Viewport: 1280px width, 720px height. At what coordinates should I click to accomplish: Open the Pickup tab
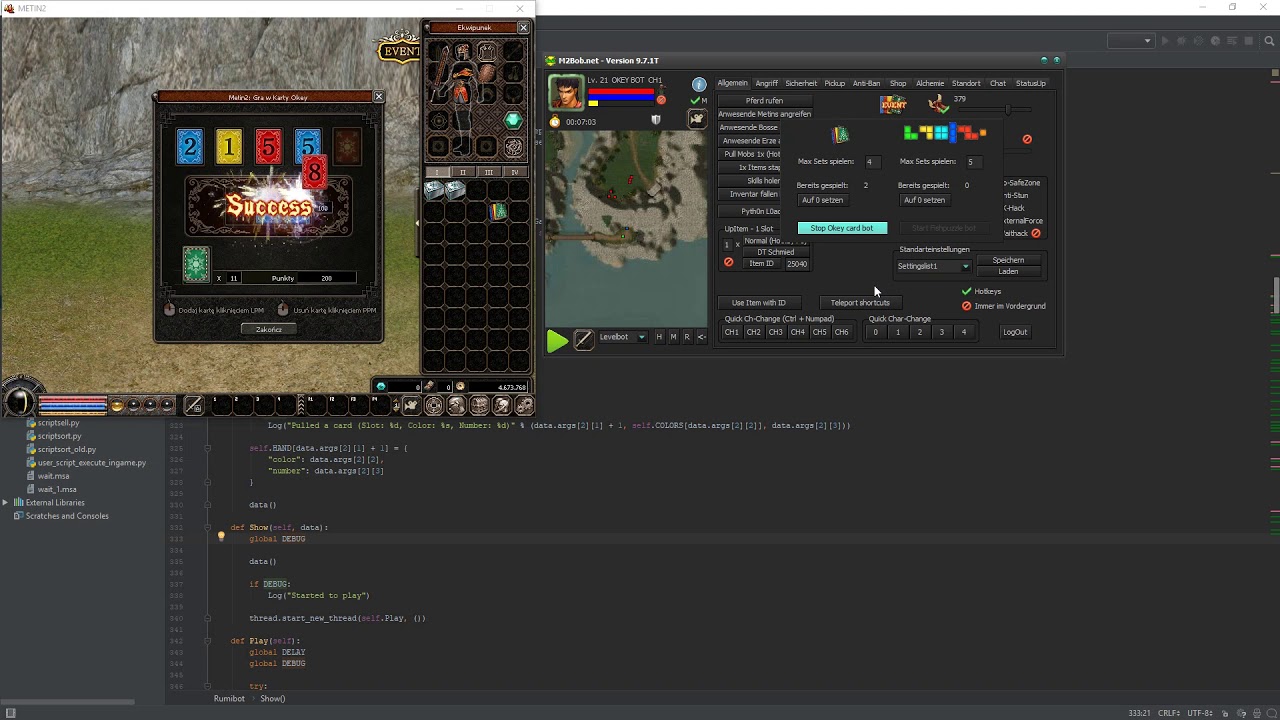(835, 83)
